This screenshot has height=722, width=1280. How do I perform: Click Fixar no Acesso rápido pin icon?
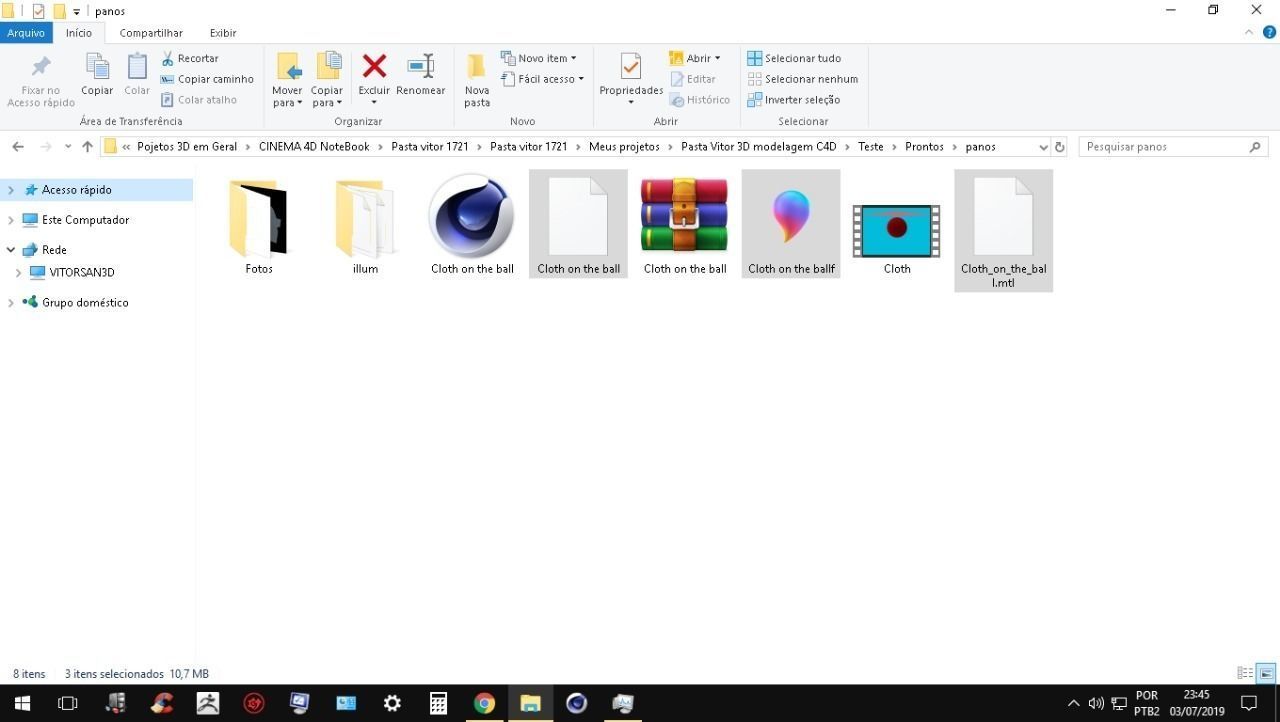(x=41, y=68)
